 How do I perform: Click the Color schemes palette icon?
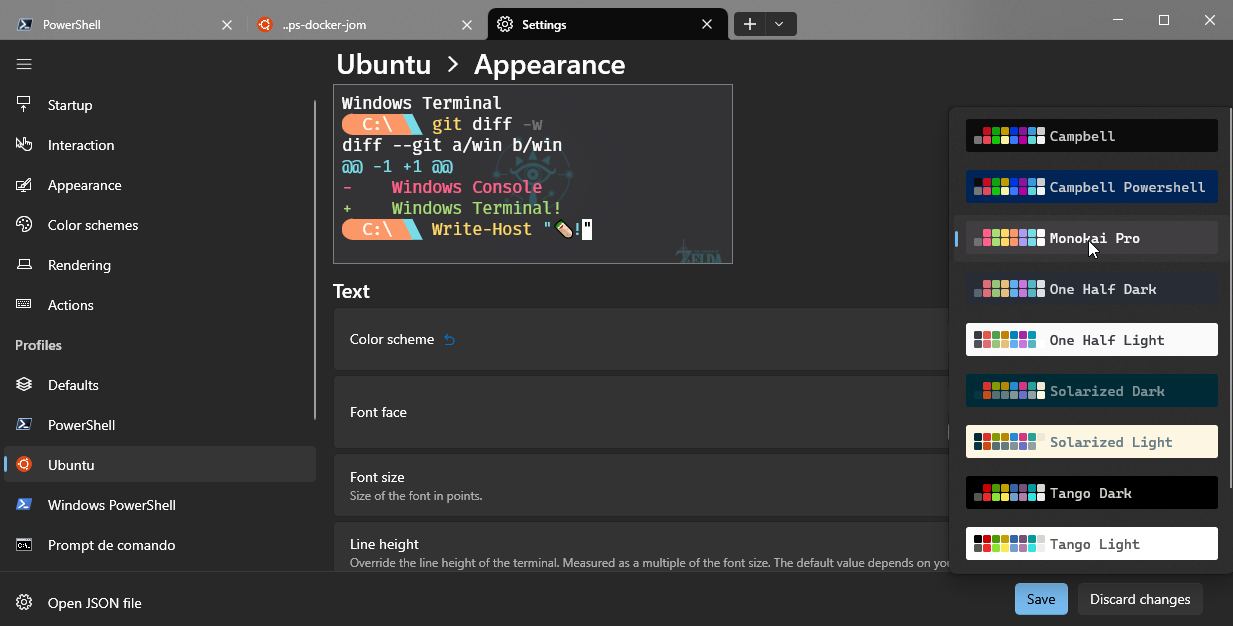tap(24, 225)
